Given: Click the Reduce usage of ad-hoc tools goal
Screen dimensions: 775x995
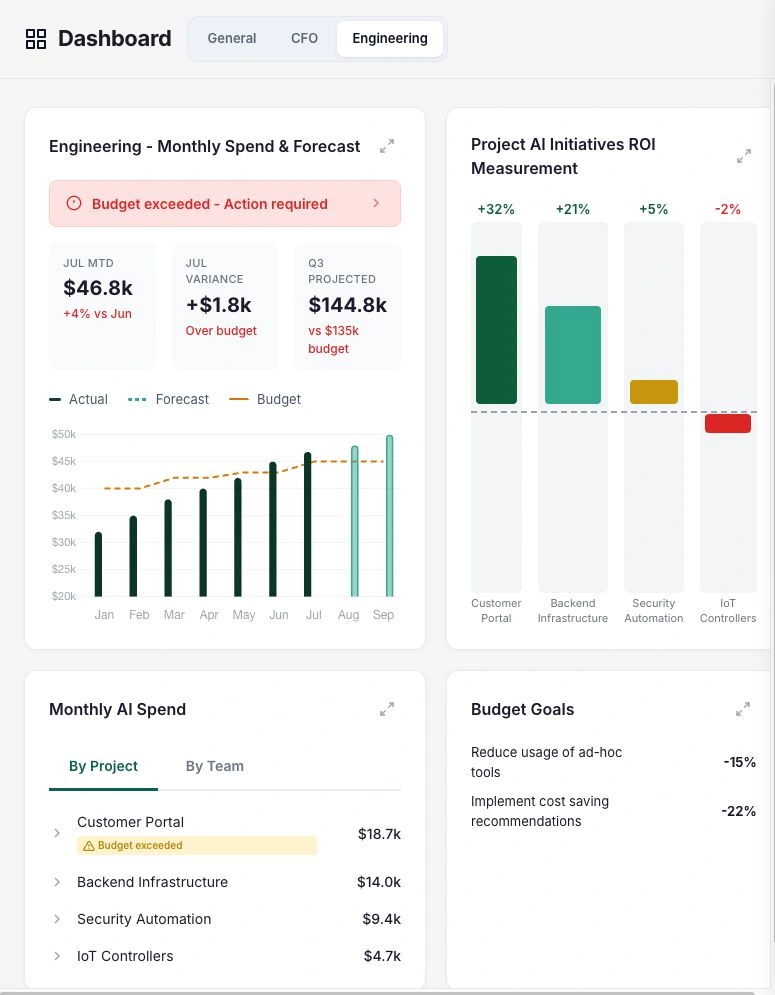Looking at the screenshot, I should pos(546,762).
